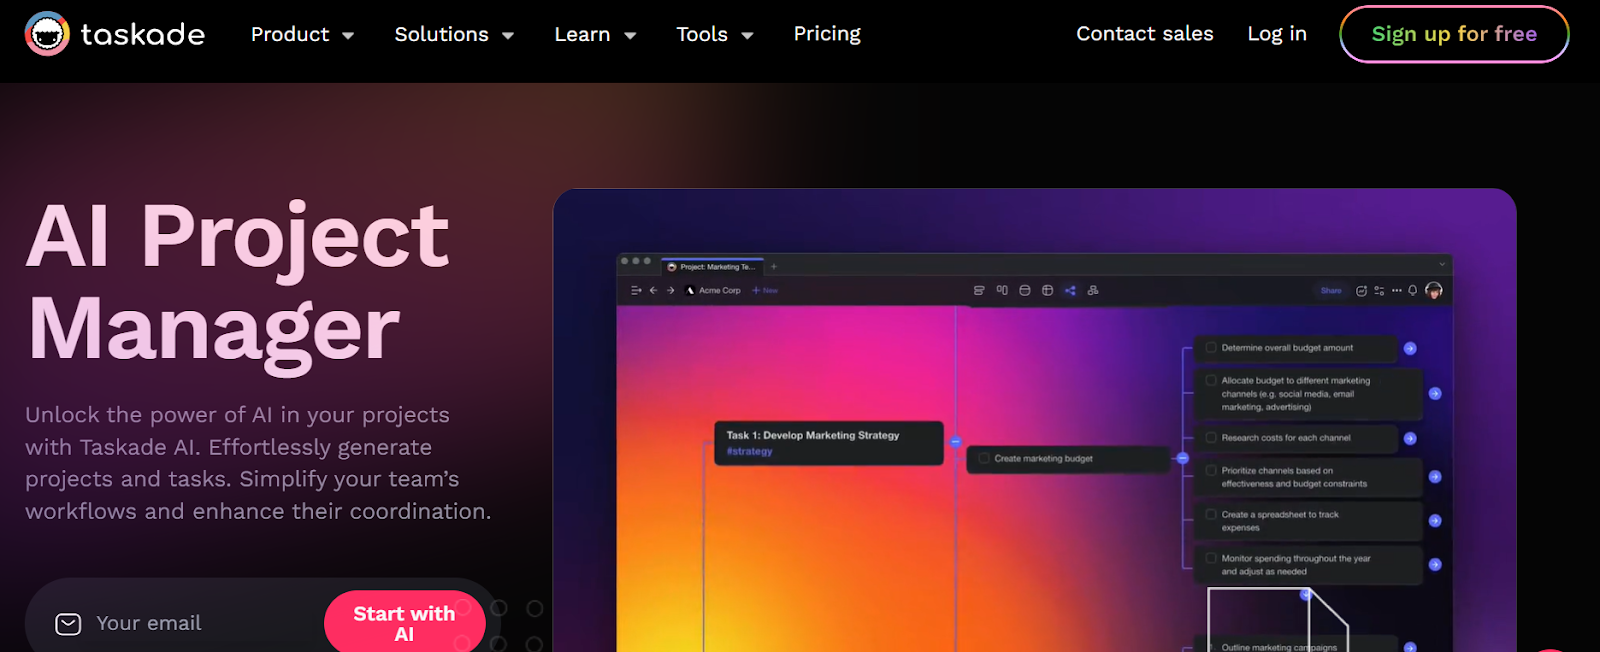This screenshot has width=1600, height=652.
Task: Select the highlighted mind map view icon
Action: (x=1070, y=291)
